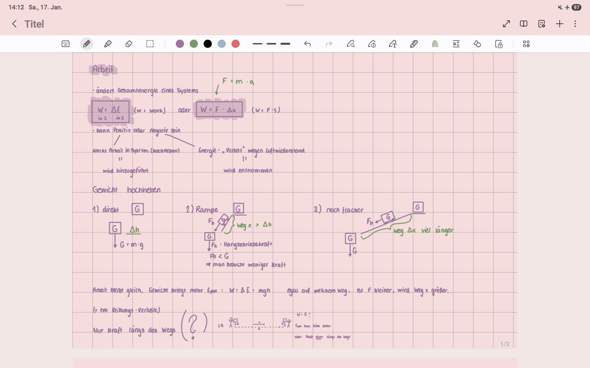The image size is (590, 368).
Task: Add a new page with plus icon
Action: click(x=560, y=24)
